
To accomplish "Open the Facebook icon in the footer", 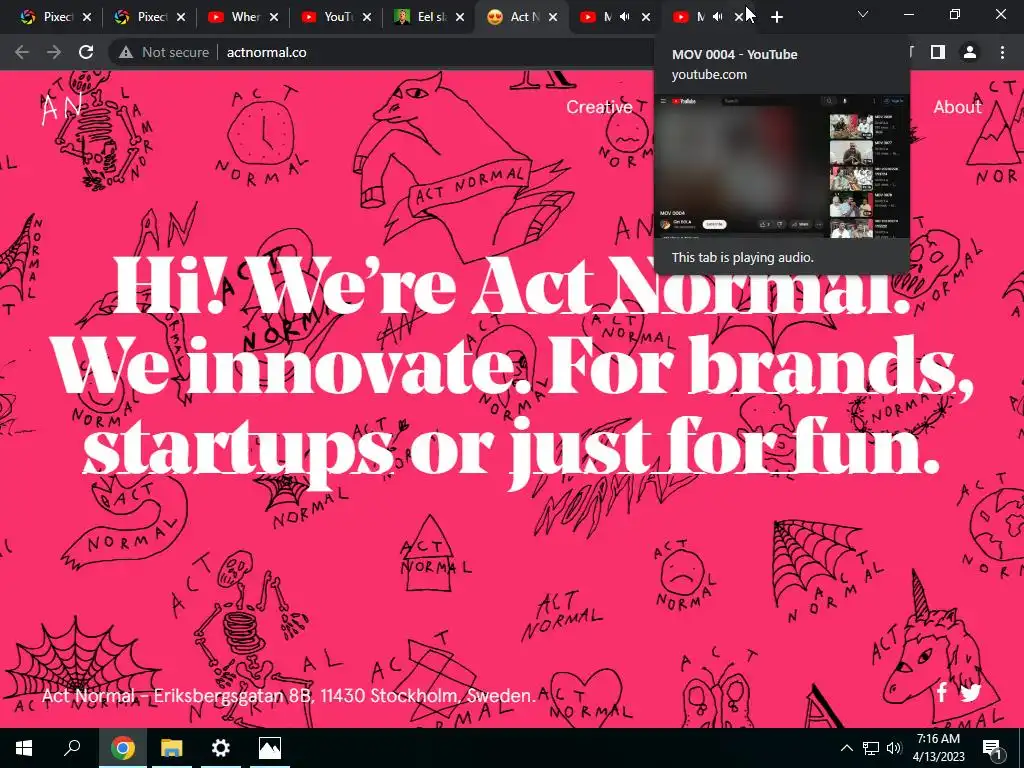I will (x=942, y=692).
